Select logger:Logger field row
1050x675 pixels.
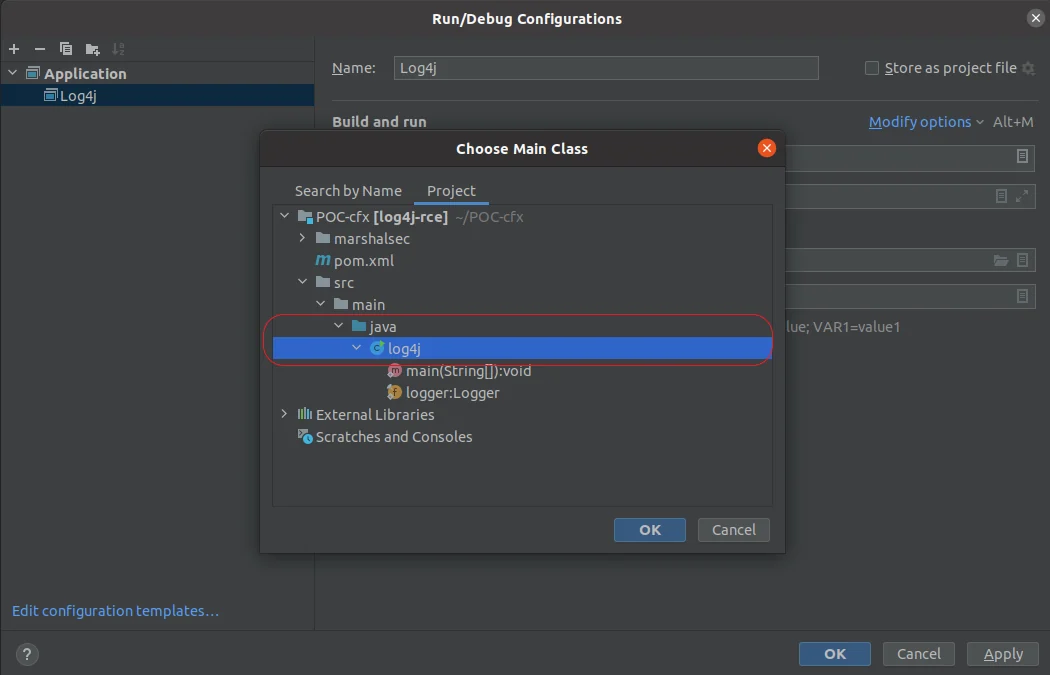pyautogui.click(x=522, y=392)
